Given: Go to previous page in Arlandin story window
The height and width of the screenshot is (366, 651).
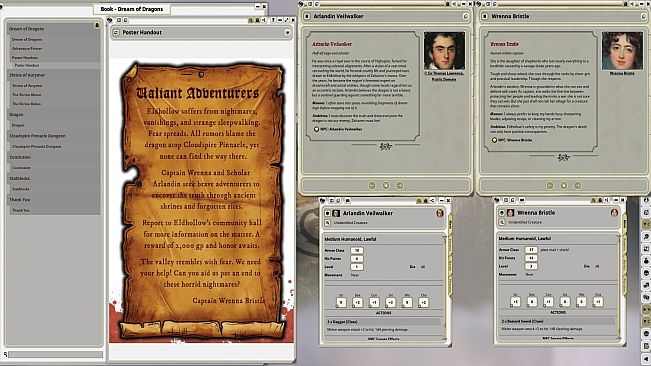Looking at the screenshot, I should [372, 185].
